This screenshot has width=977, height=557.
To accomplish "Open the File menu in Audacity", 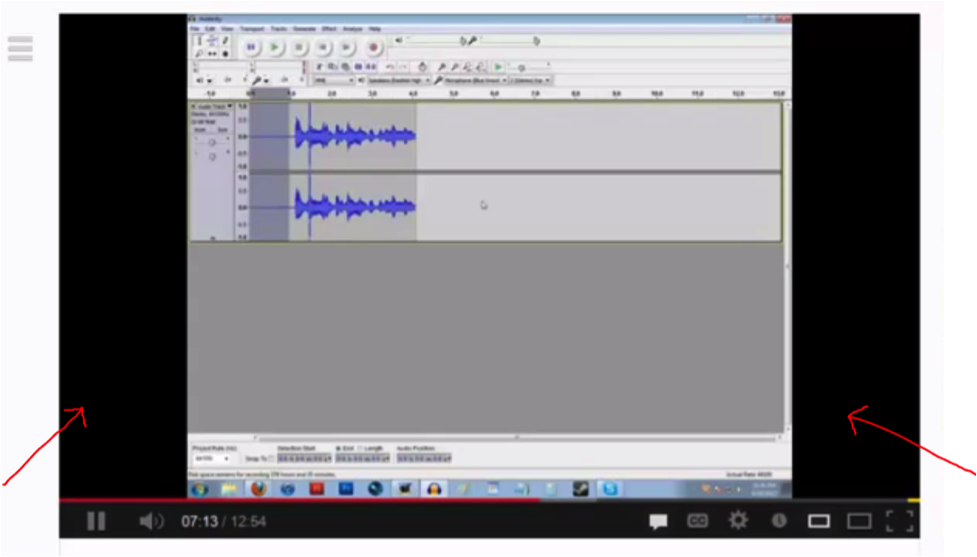I will pos(195,29).
